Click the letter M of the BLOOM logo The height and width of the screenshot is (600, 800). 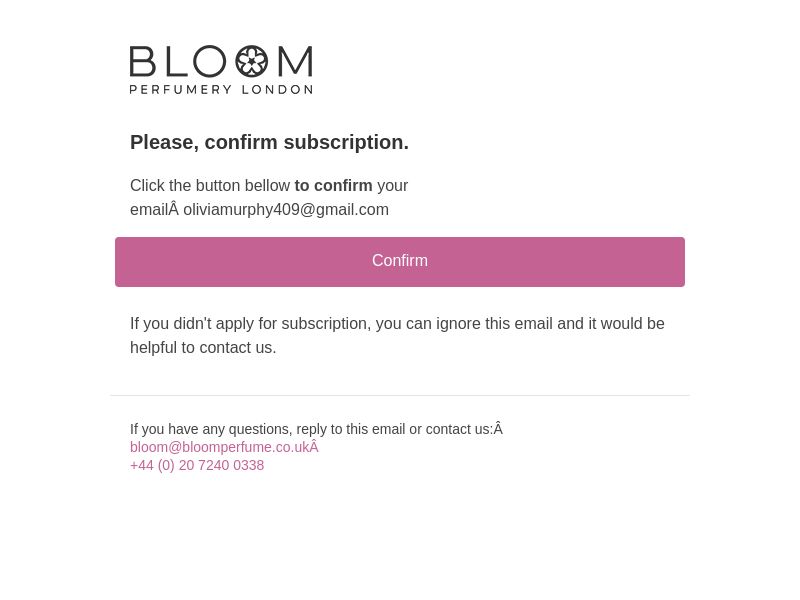tap(295, 61)
